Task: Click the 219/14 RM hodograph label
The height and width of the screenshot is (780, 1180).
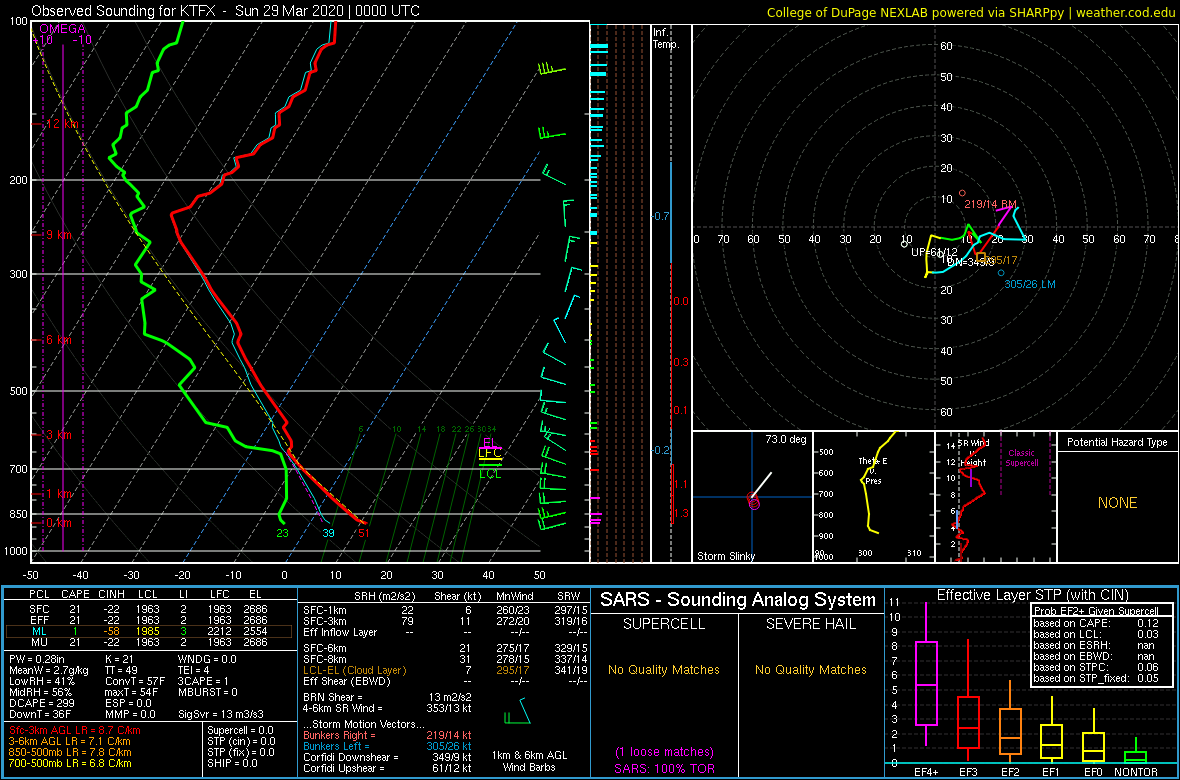Action: [x=990, y=204]
